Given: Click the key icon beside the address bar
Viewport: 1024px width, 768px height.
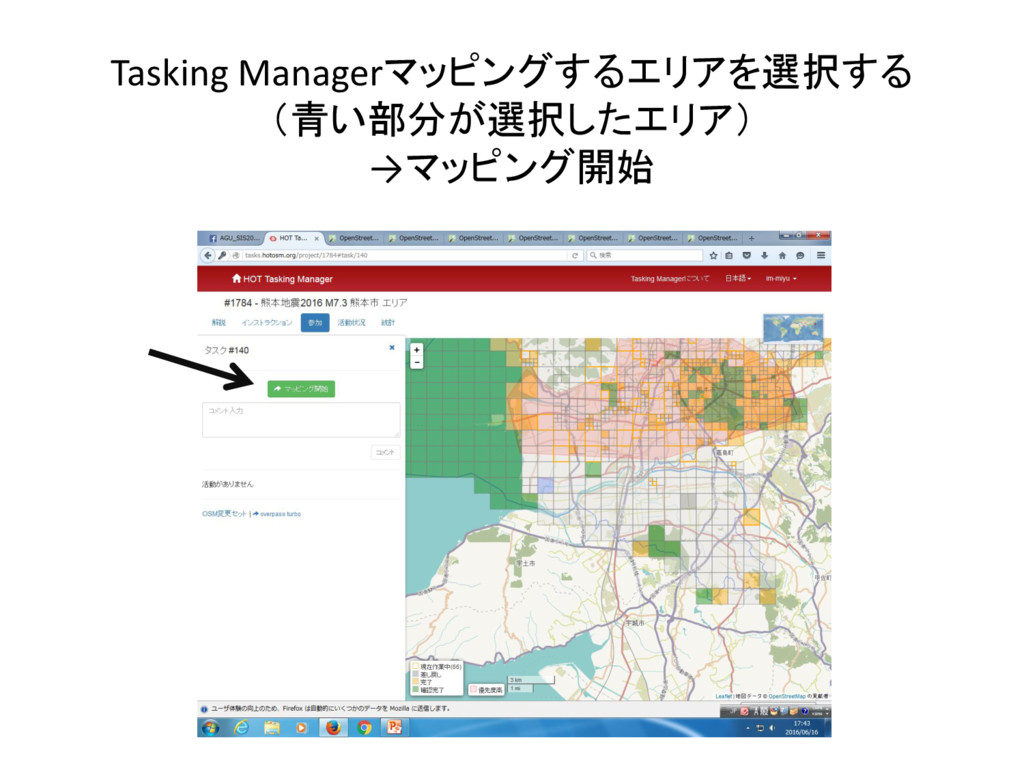Looking at the screenshot, I should pos(222,255).
